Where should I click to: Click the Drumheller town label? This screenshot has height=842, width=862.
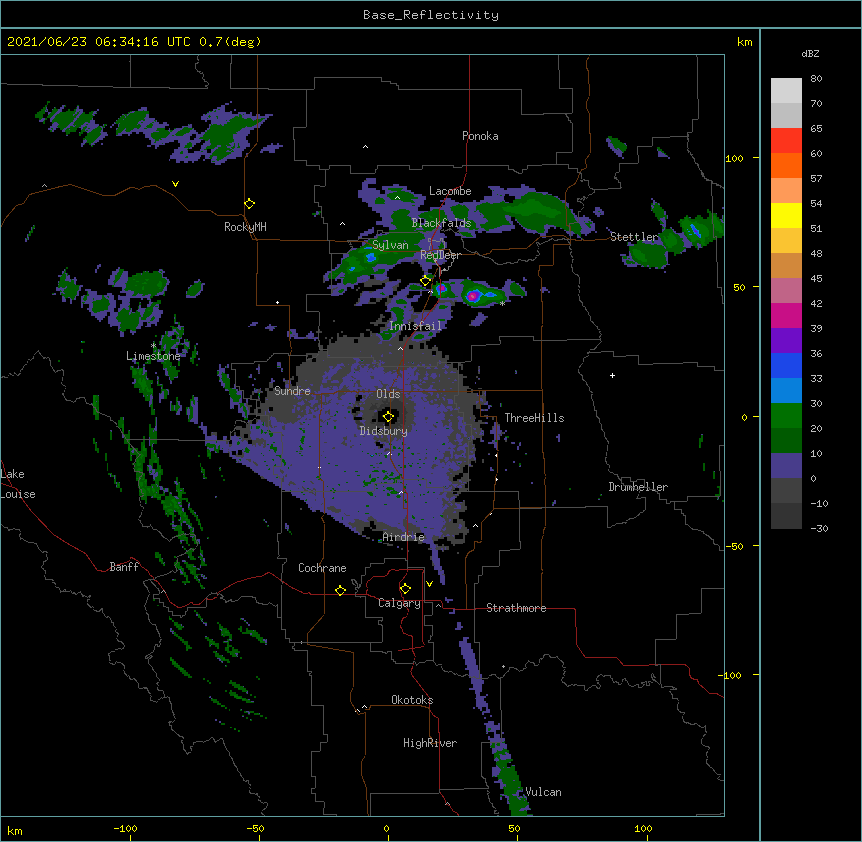click(x=638, y=487)
